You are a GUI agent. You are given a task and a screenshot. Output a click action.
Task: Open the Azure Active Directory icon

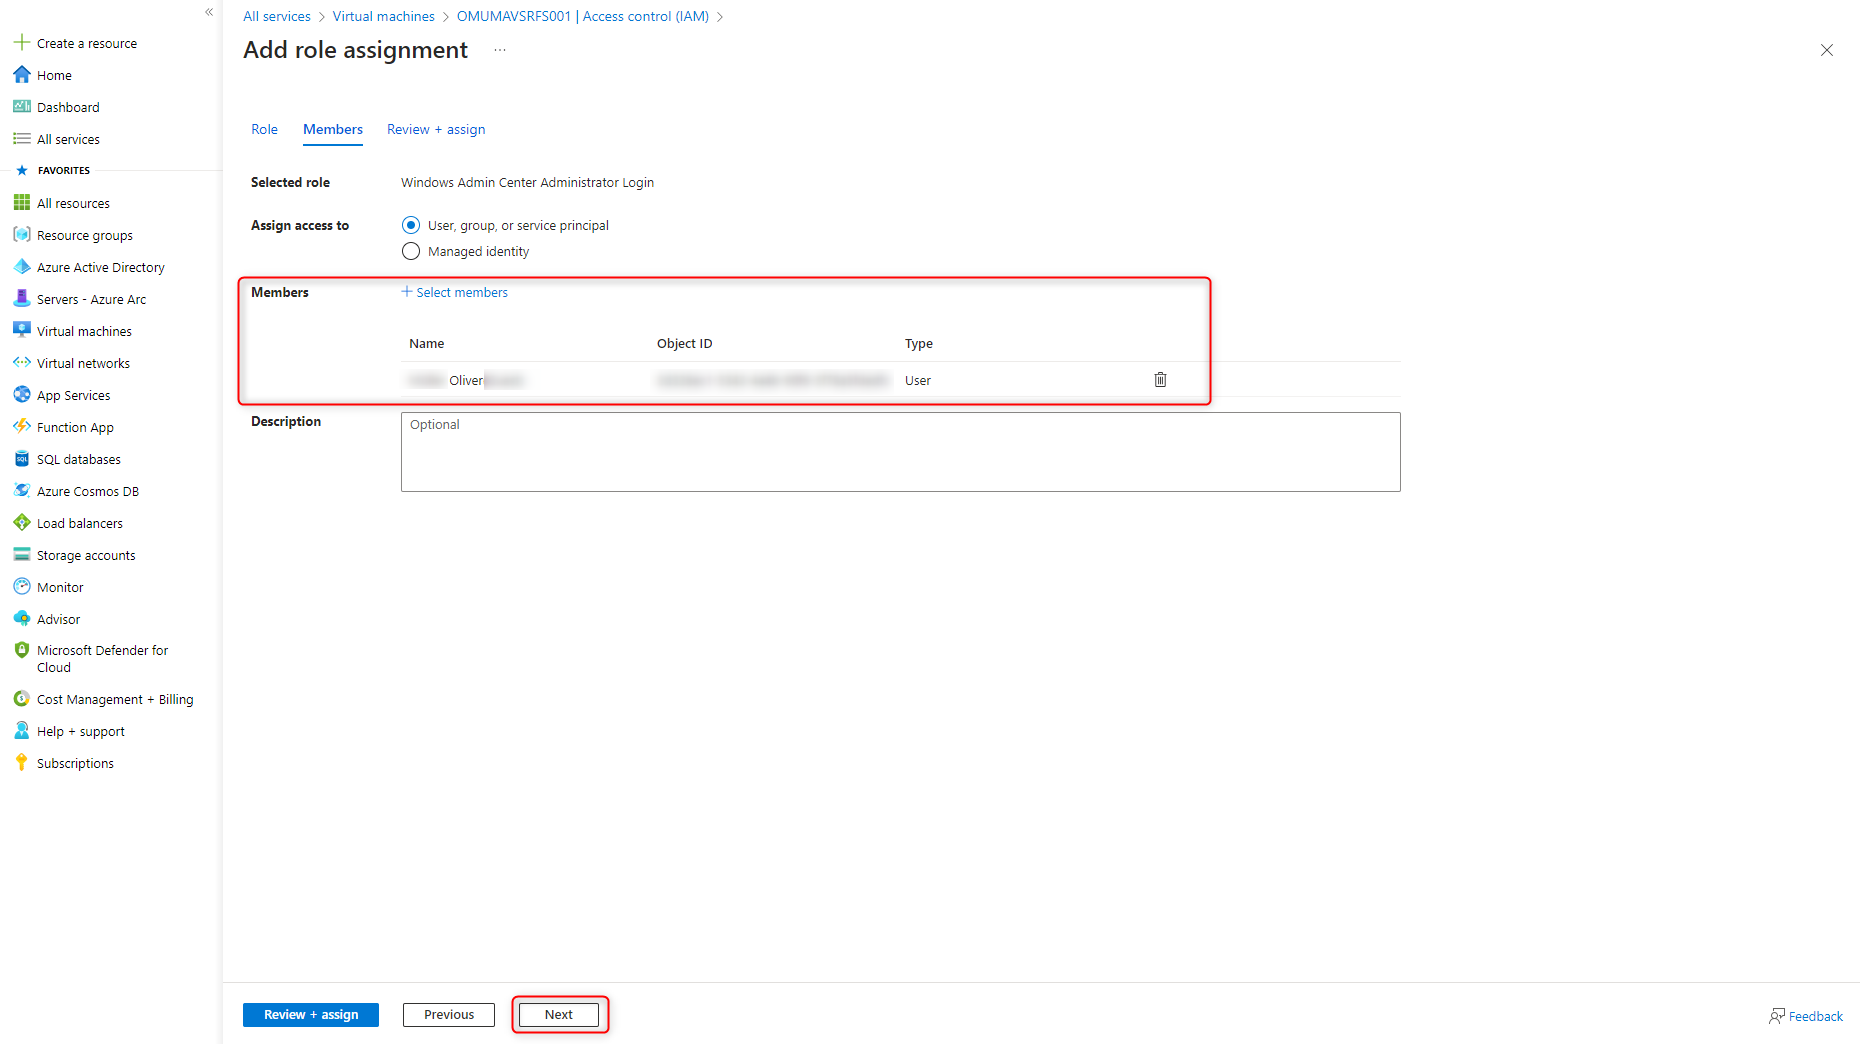click(21, 266)
